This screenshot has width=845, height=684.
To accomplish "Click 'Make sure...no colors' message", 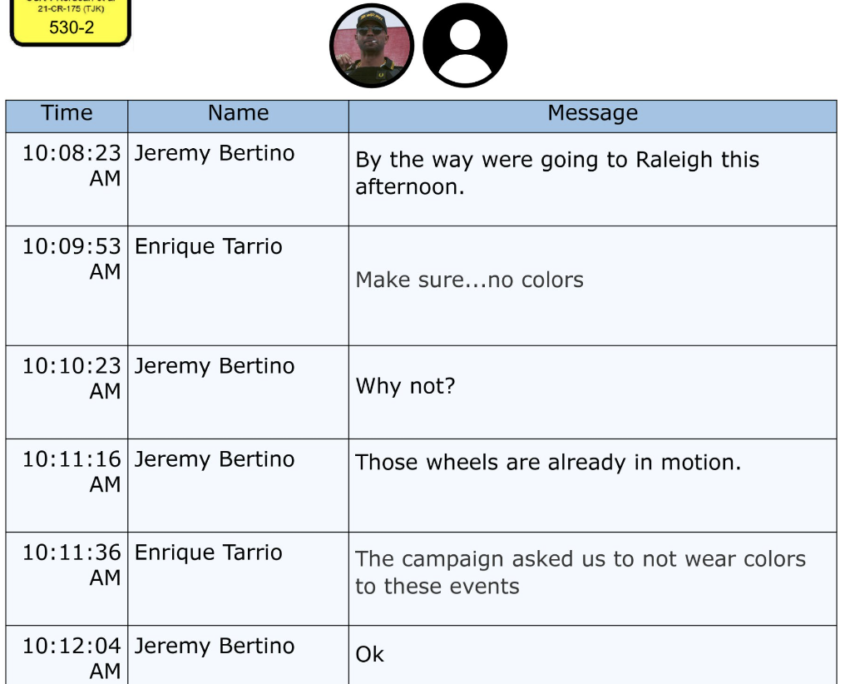I will coord(469,280).
